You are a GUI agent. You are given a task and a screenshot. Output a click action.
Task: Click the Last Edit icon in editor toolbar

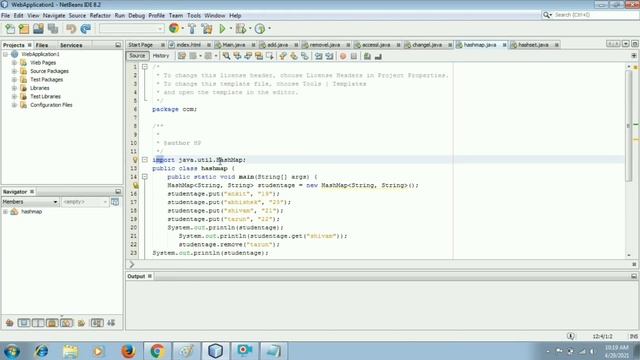pos(182,56)
